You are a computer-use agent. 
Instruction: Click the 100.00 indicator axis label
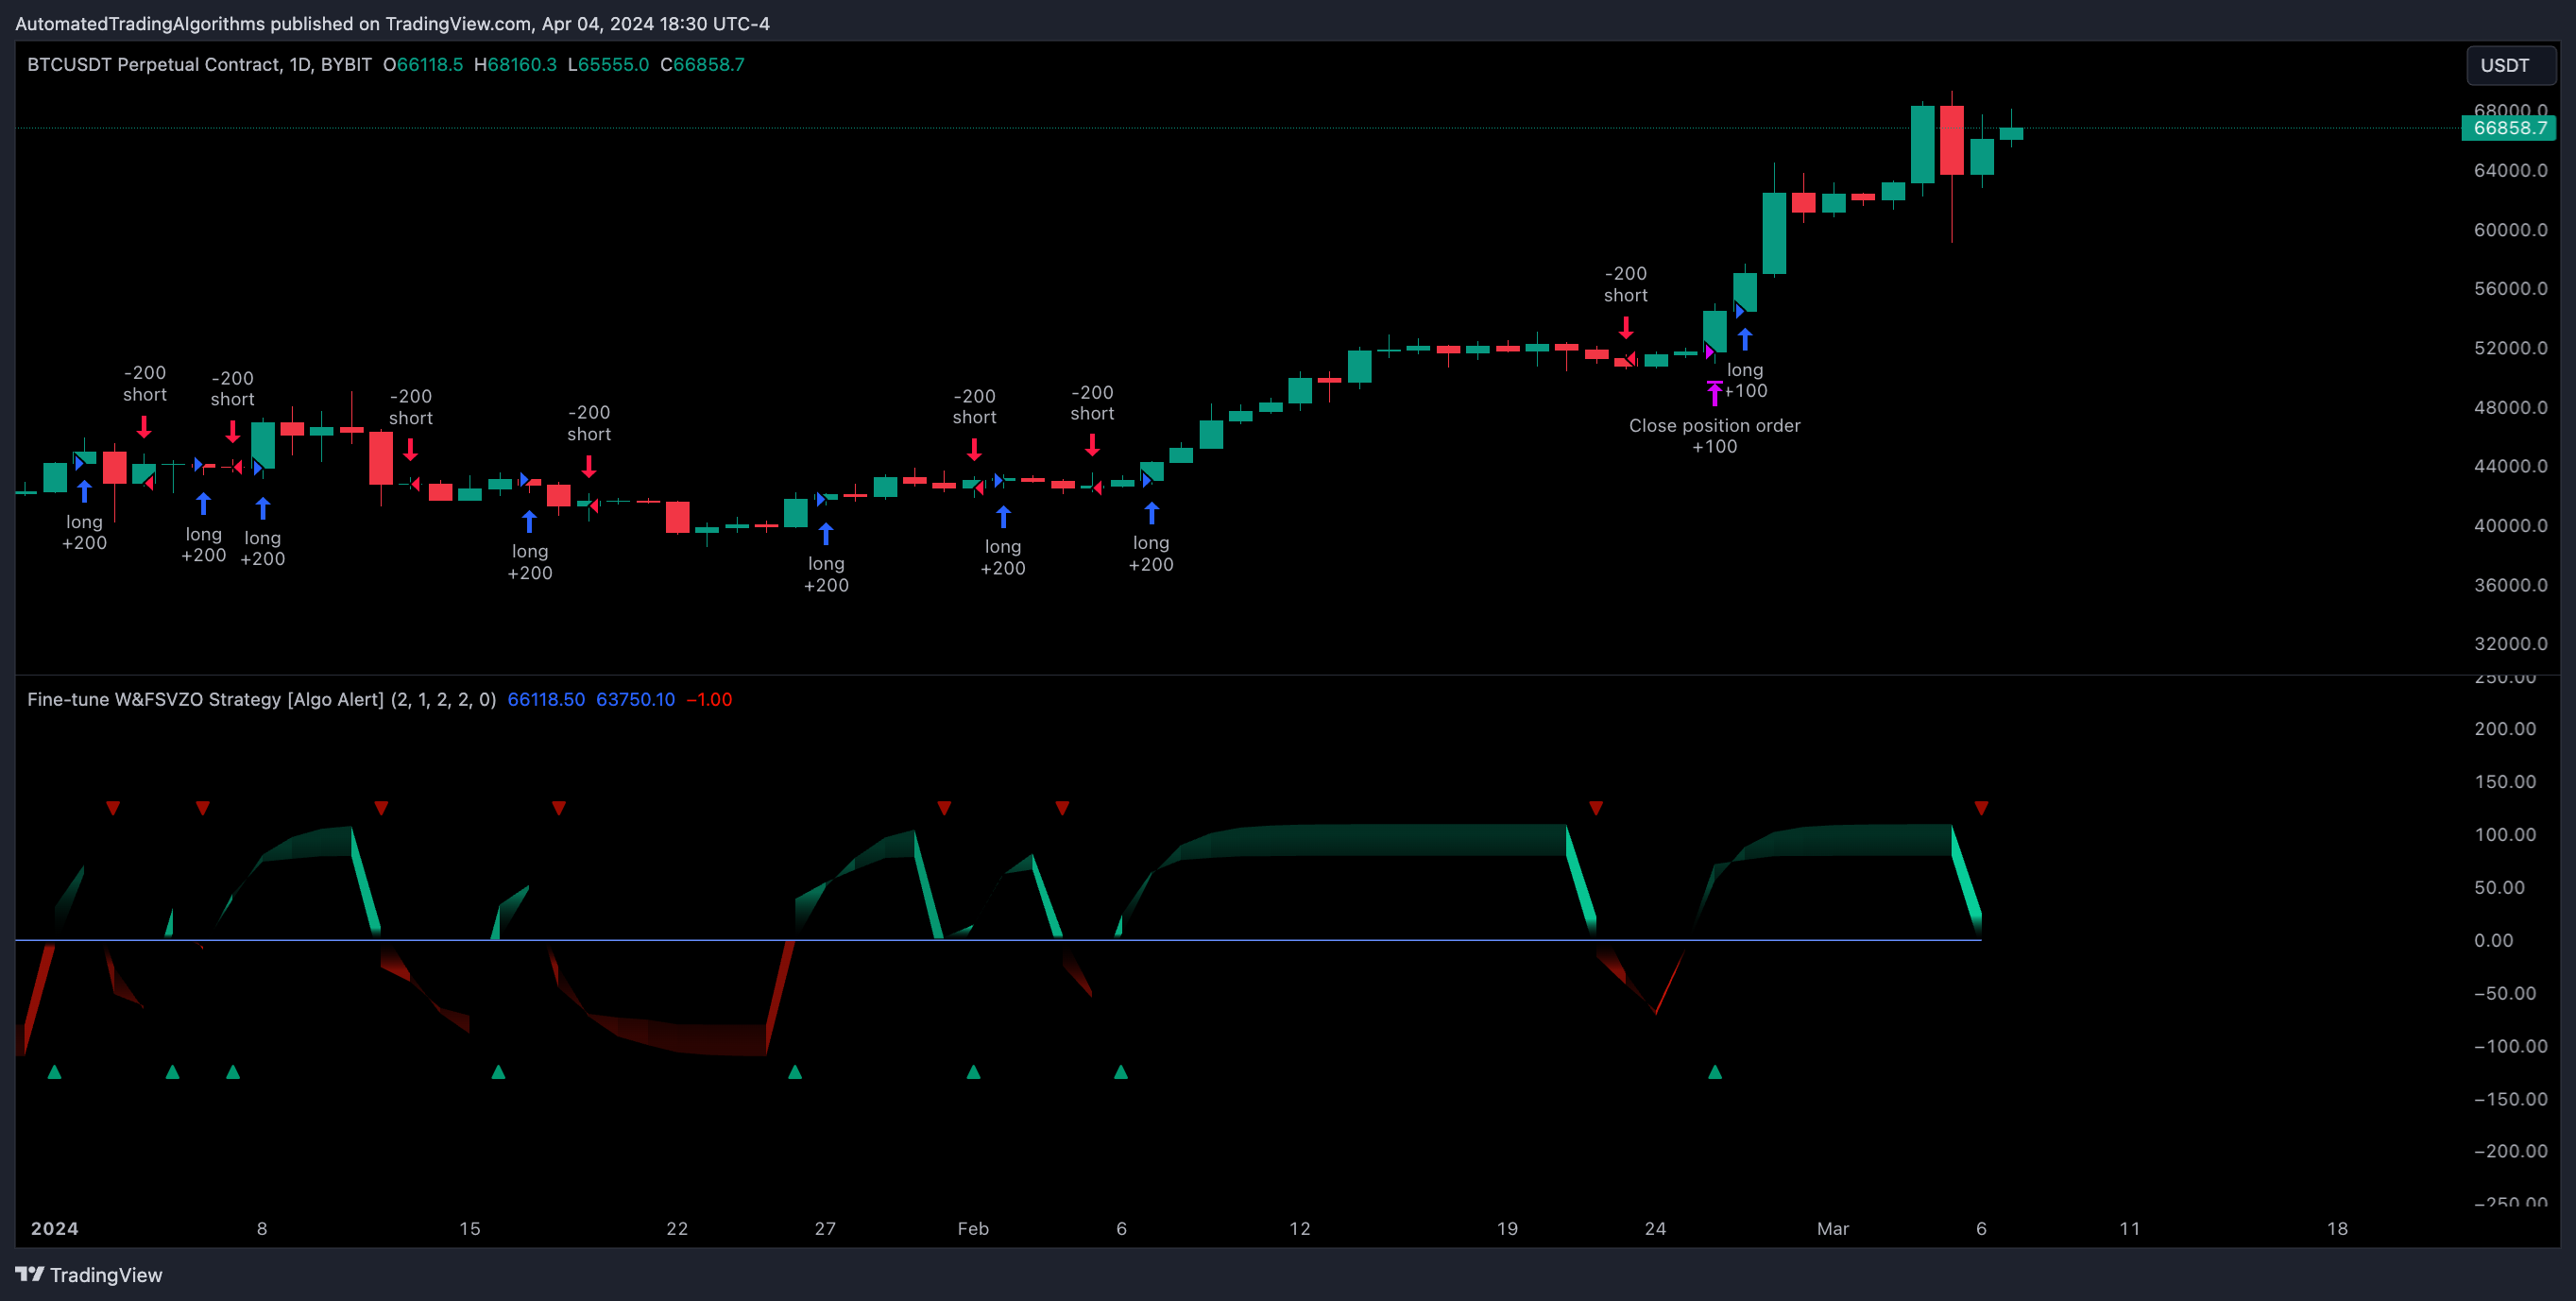click(x=2505, y=835)
